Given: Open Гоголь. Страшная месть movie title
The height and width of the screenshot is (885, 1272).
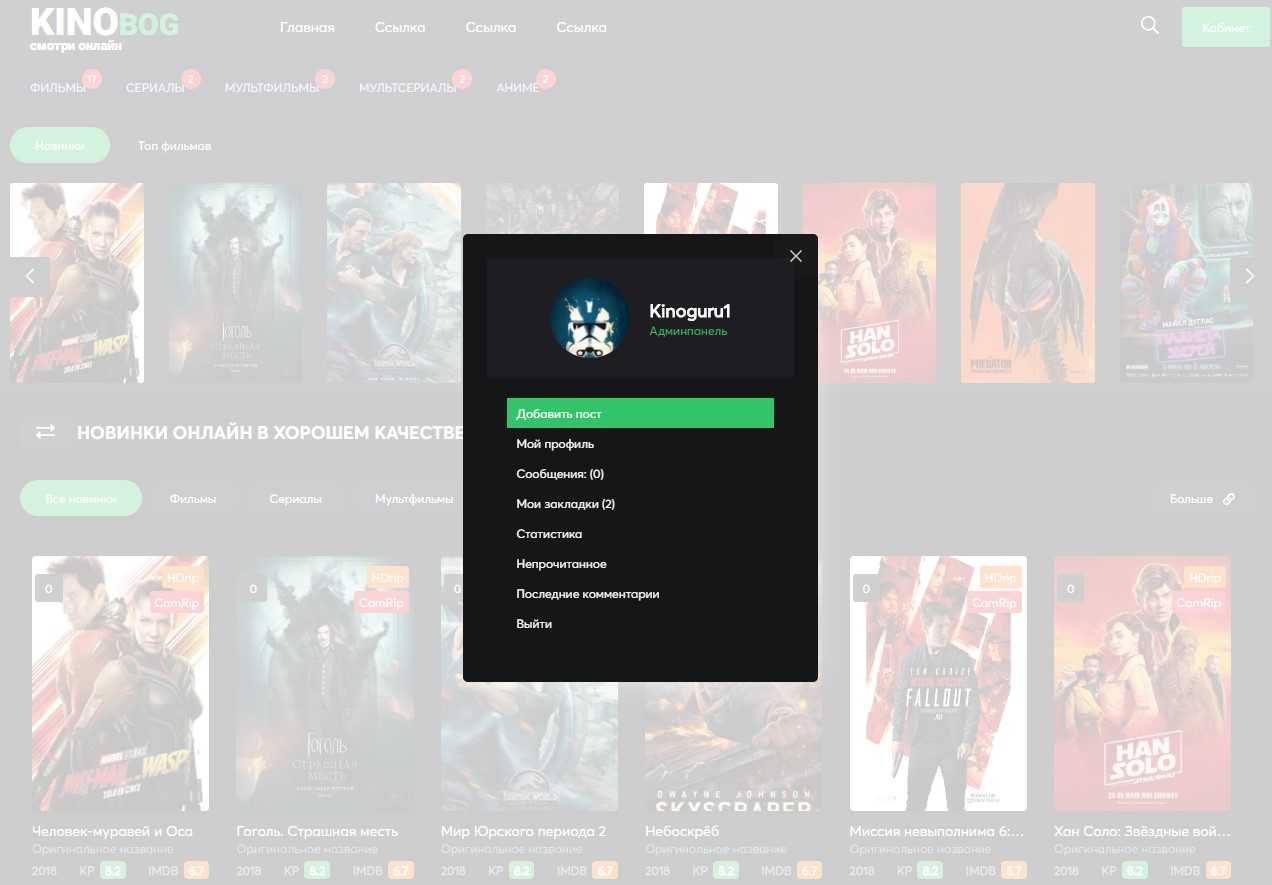Looking at the screenshot, I should [317, 831].
